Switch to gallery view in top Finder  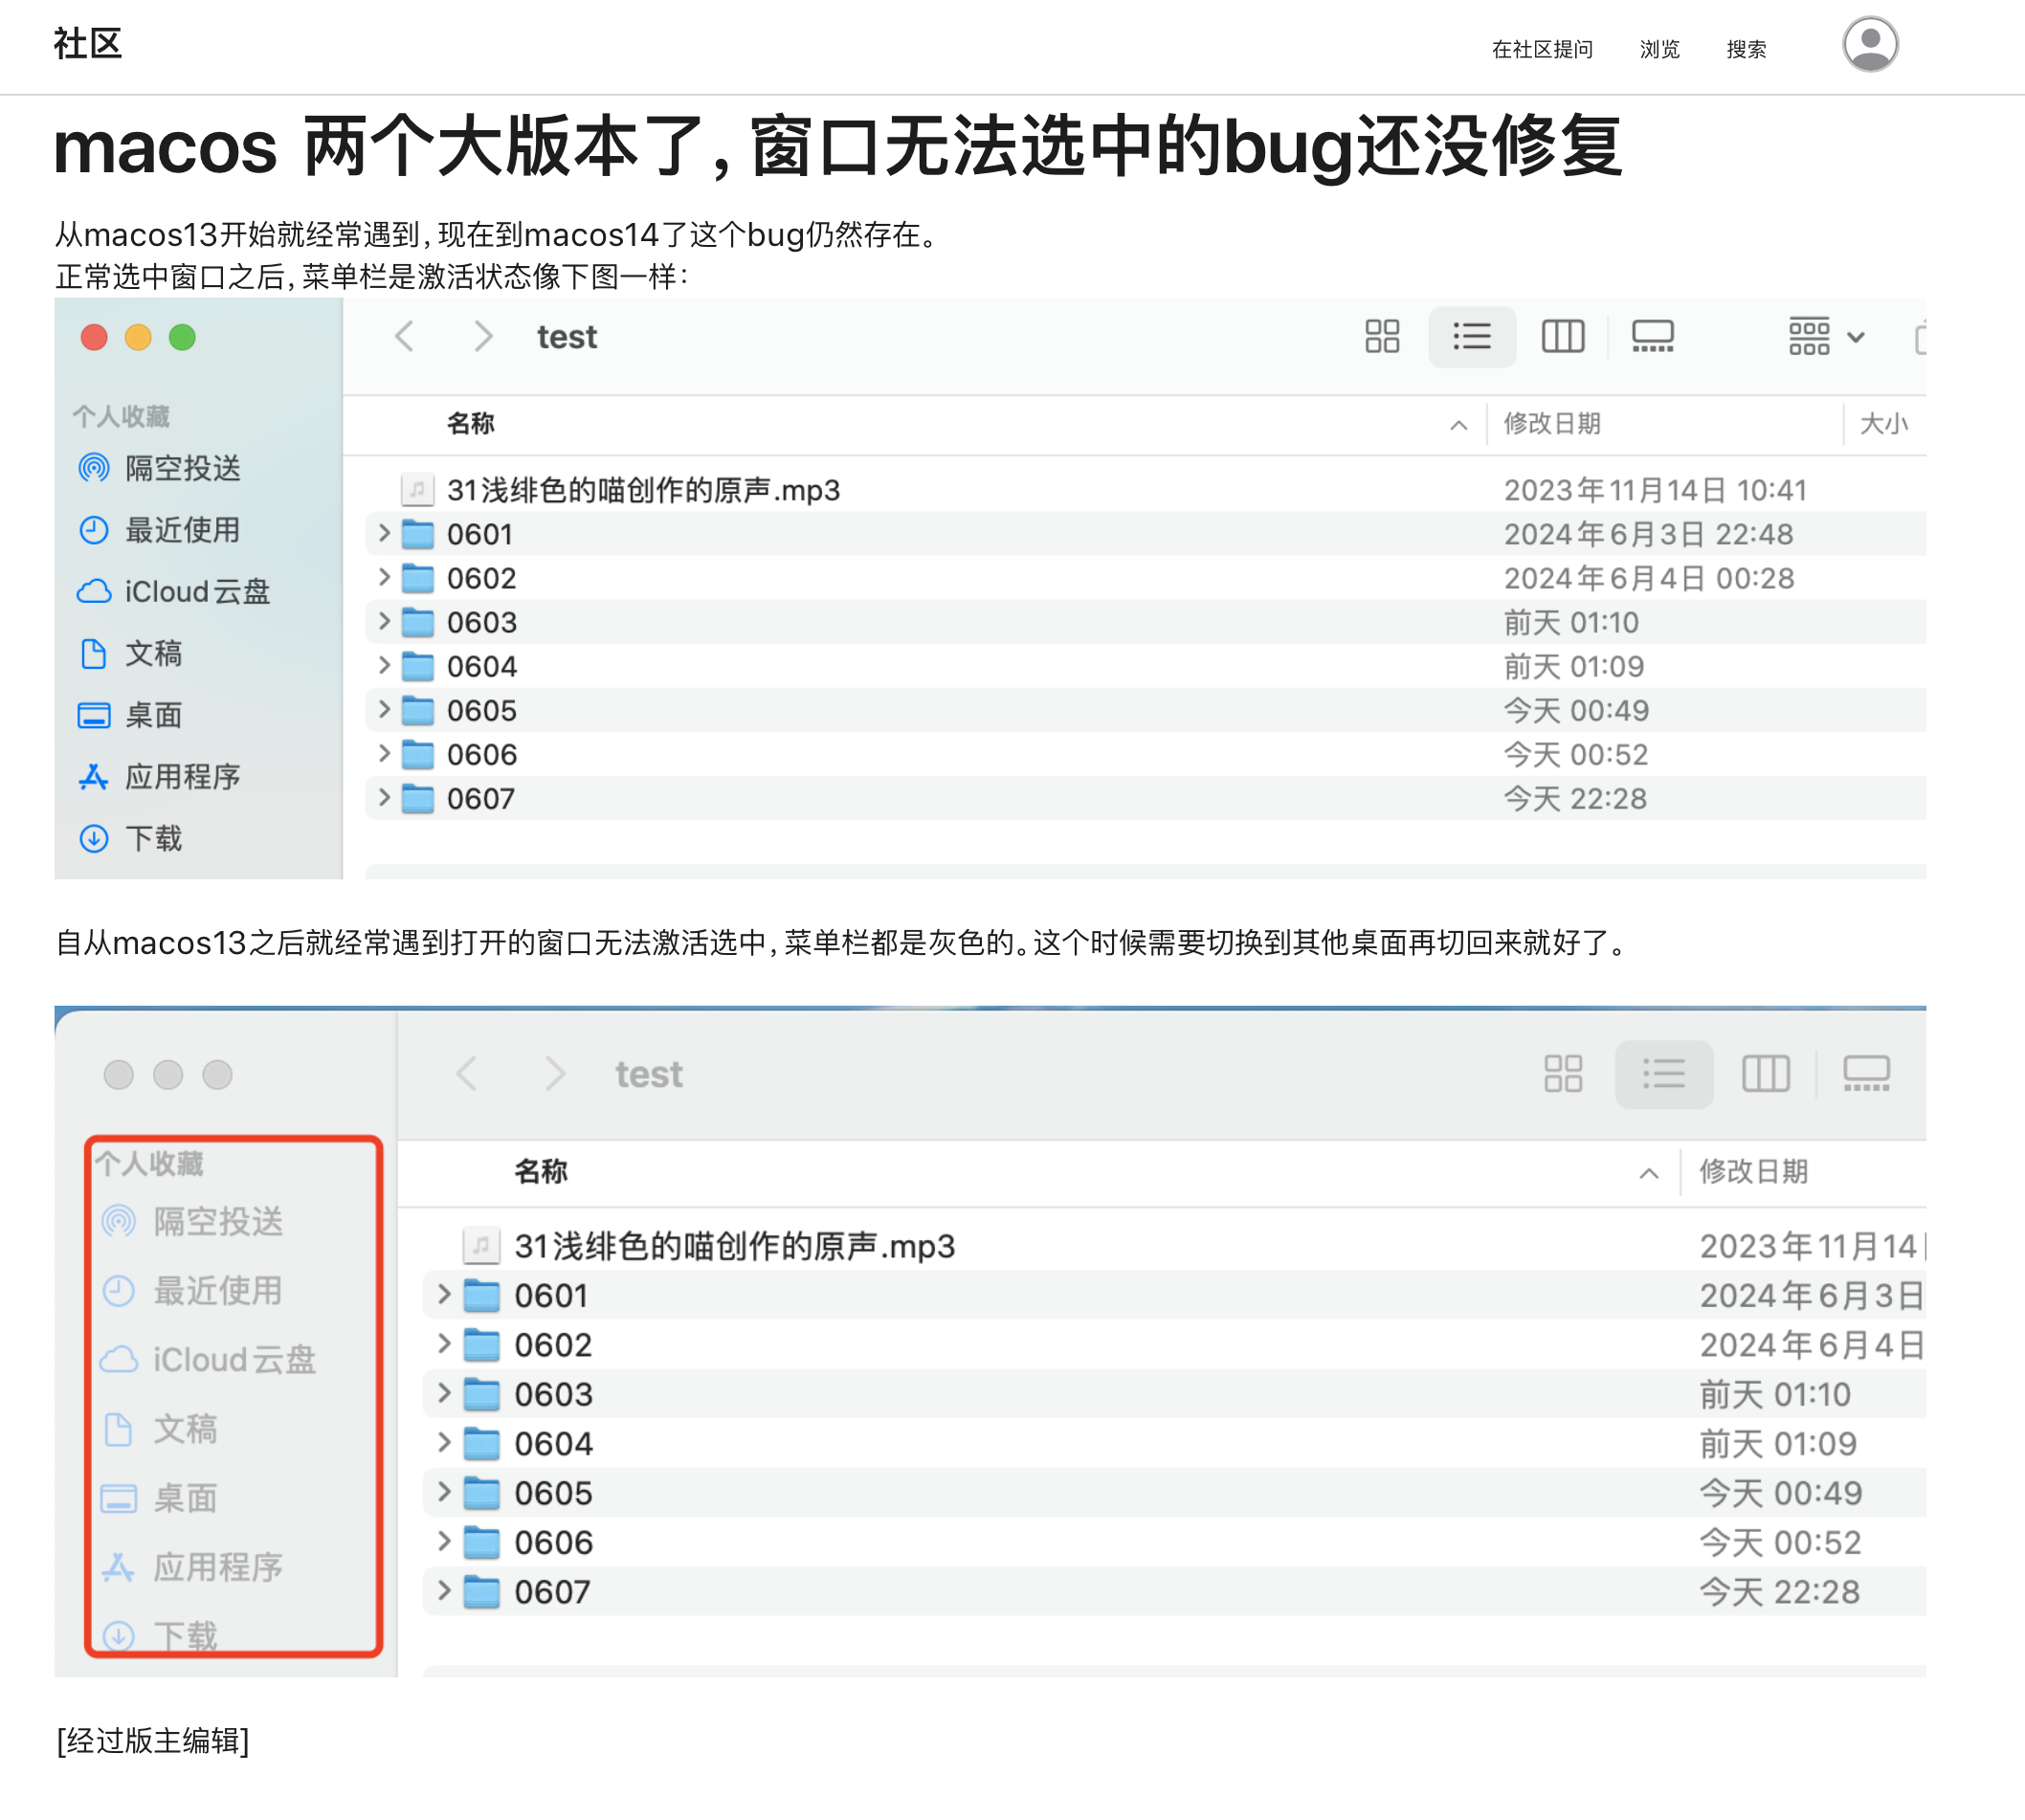[x=1652, y=337]
